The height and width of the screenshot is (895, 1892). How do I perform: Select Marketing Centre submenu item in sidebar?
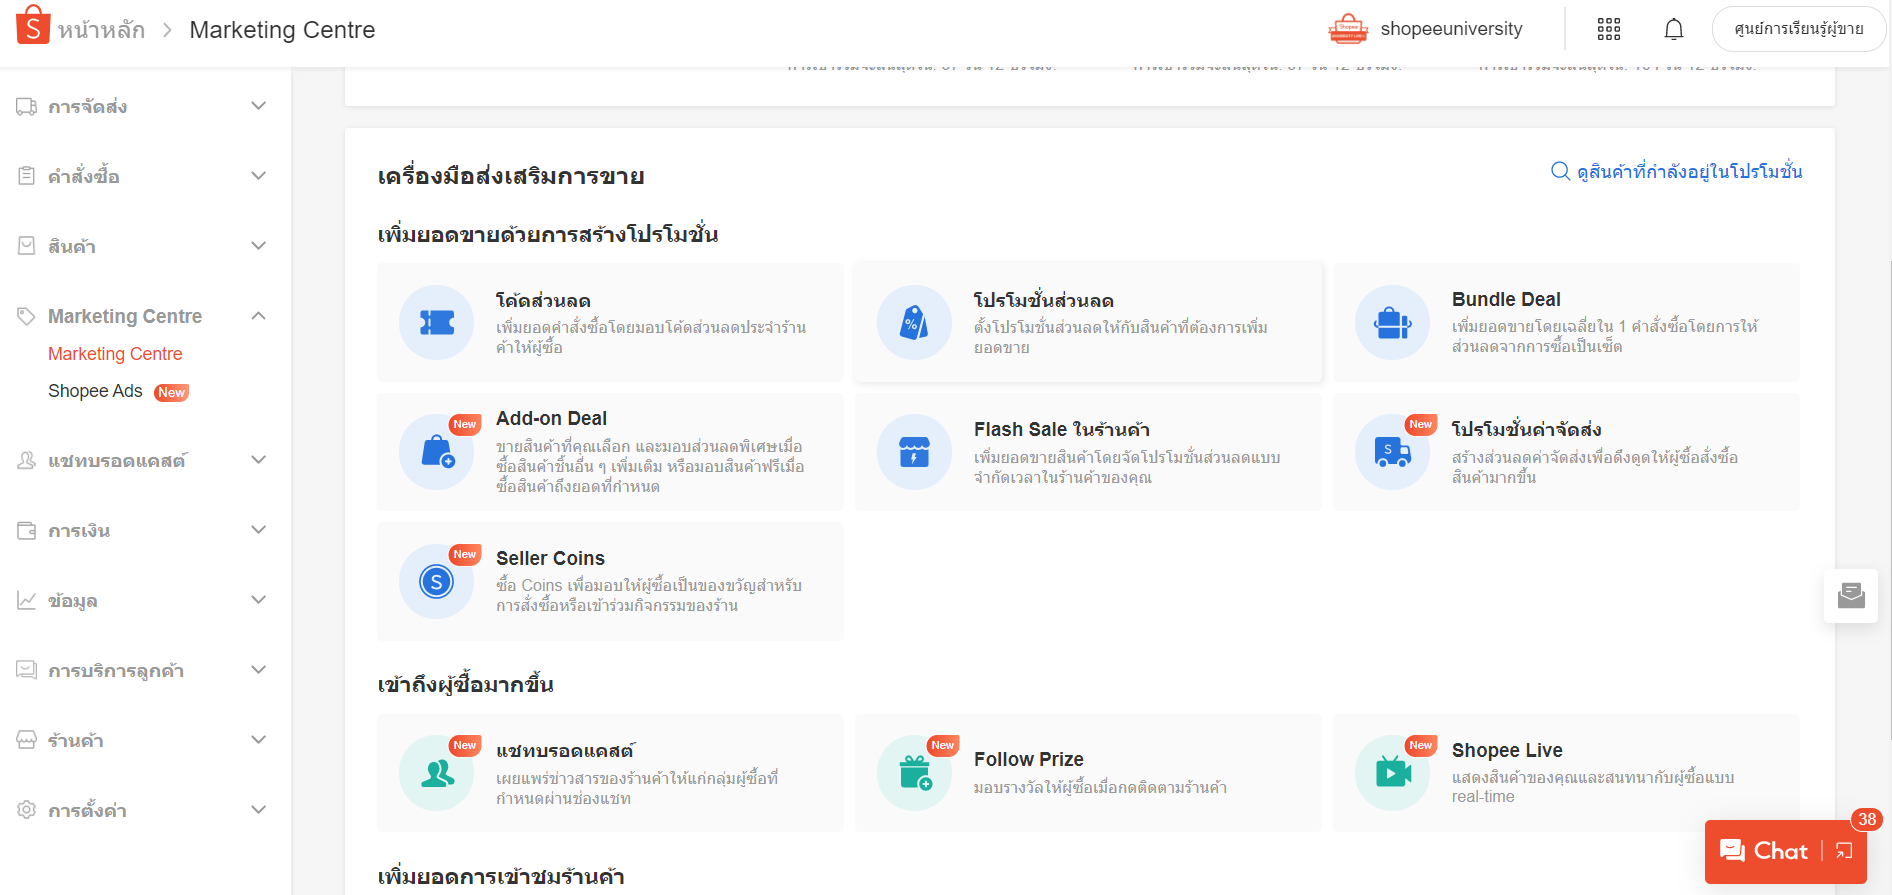point(115,354)
